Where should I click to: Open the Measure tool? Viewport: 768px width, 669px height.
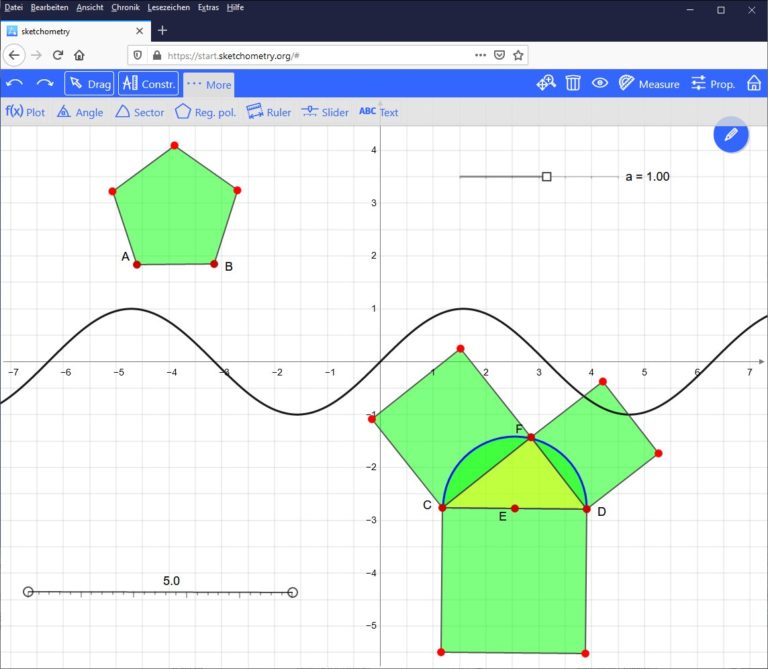click(648, 84)
